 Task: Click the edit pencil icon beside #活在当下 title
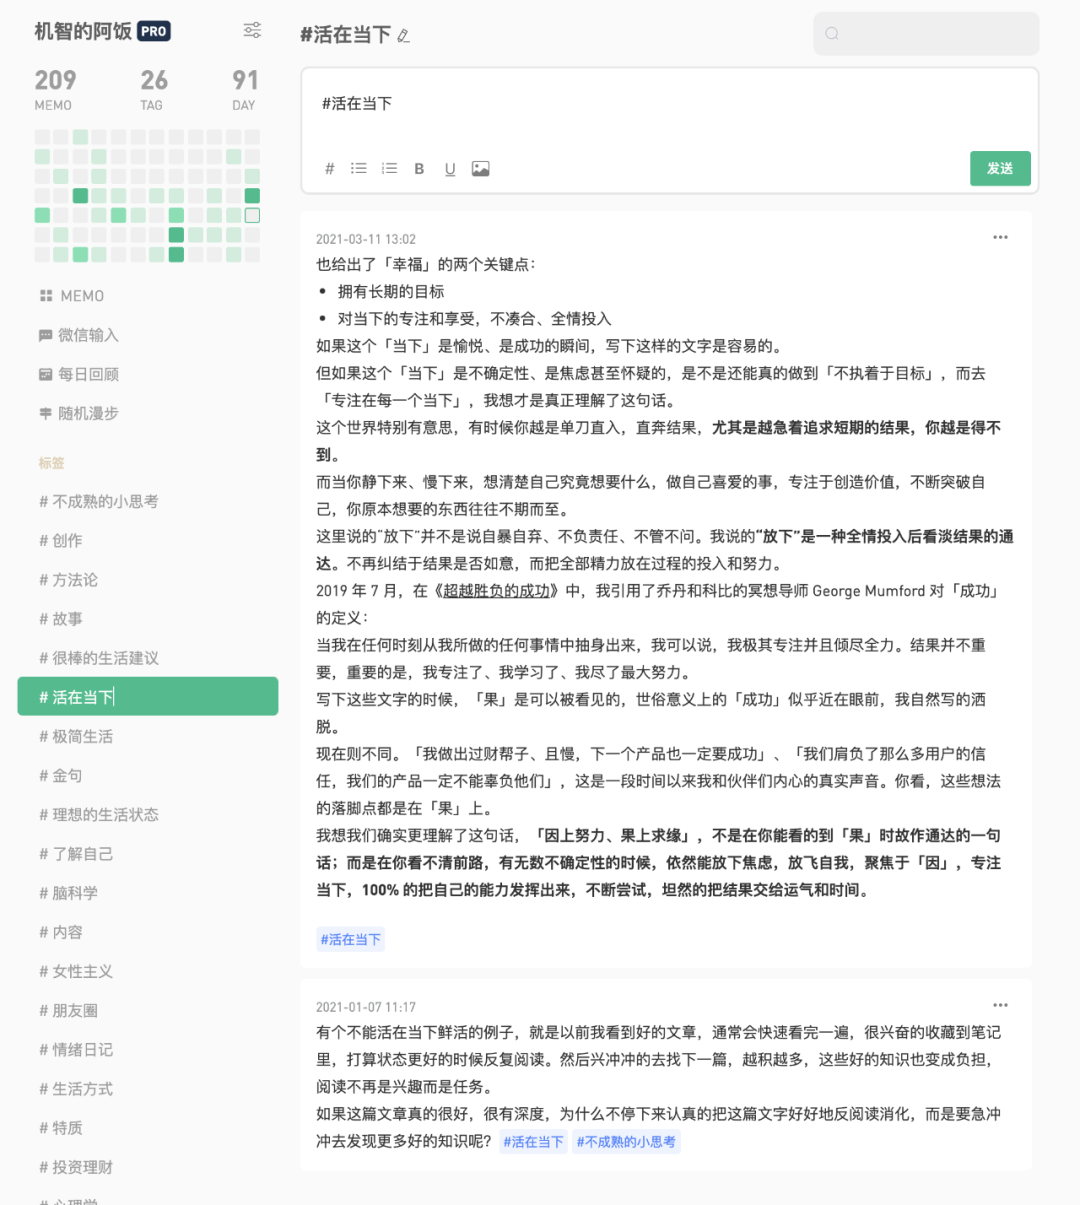click(x=403, y=36)
